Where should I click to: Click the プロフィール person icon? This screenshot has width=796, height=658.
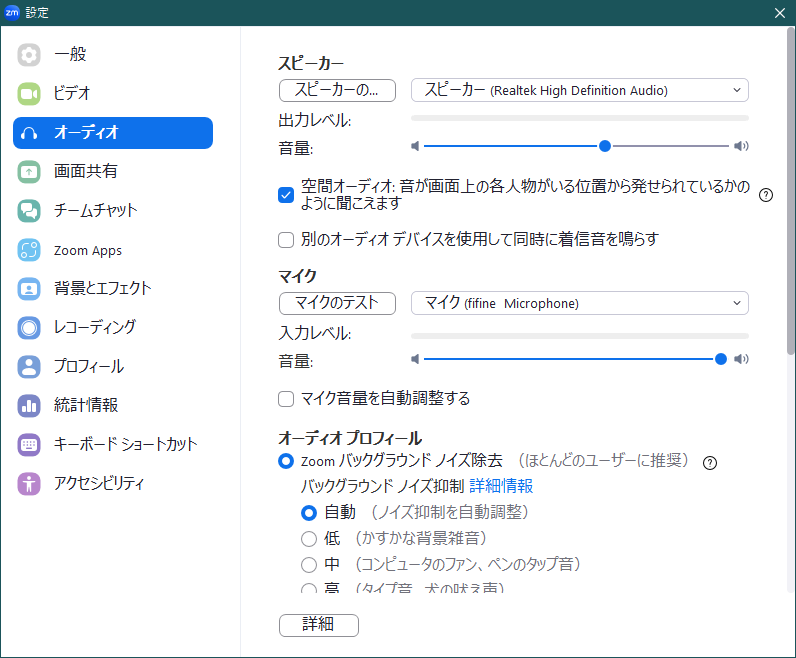(x=29, y=367)
